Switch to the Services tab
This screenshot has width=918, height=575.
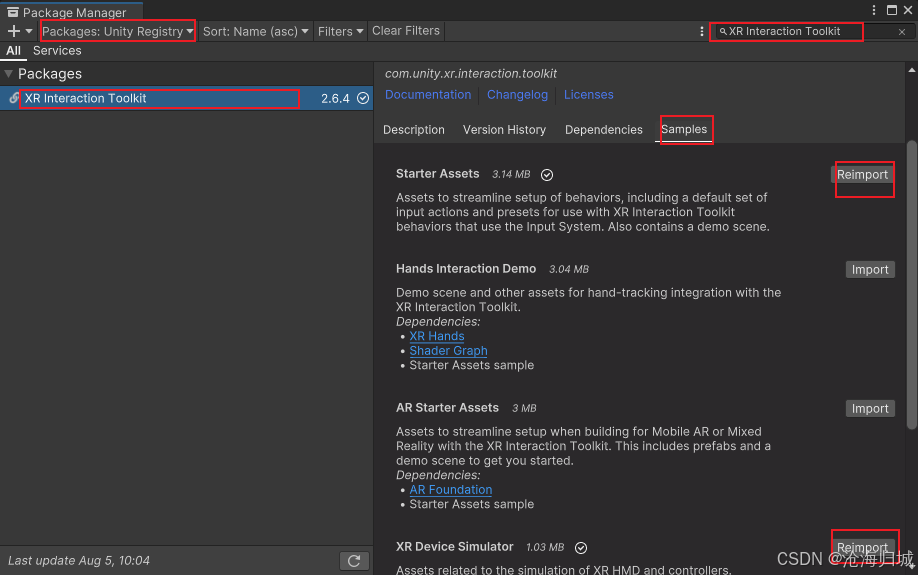click(x=57, y=51)
